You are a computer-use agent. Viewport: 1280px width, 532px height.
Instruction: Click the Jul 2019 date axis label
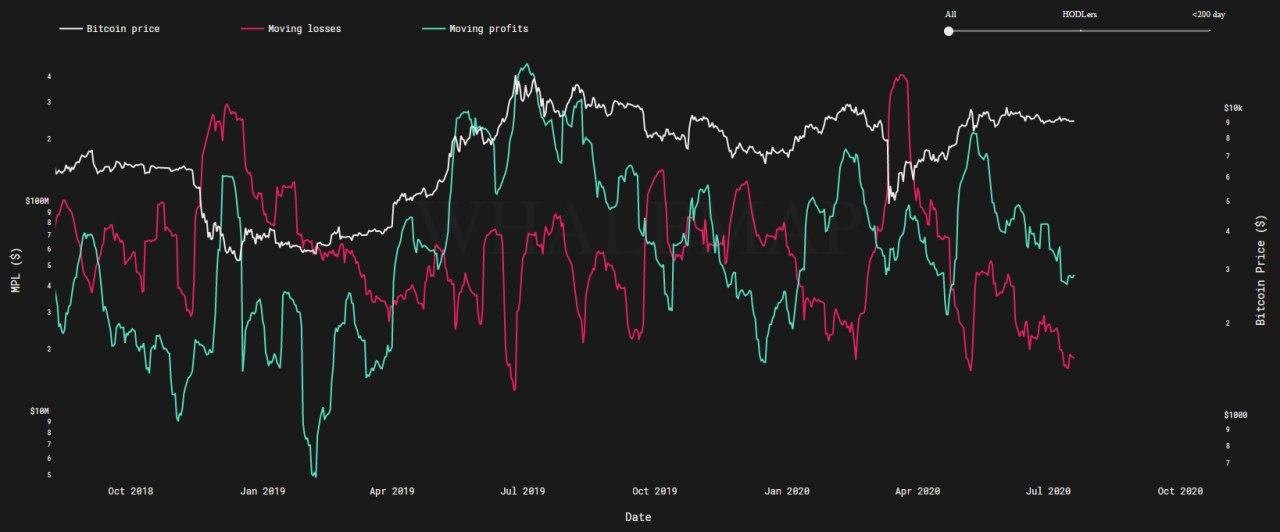[x=521, y=491]
